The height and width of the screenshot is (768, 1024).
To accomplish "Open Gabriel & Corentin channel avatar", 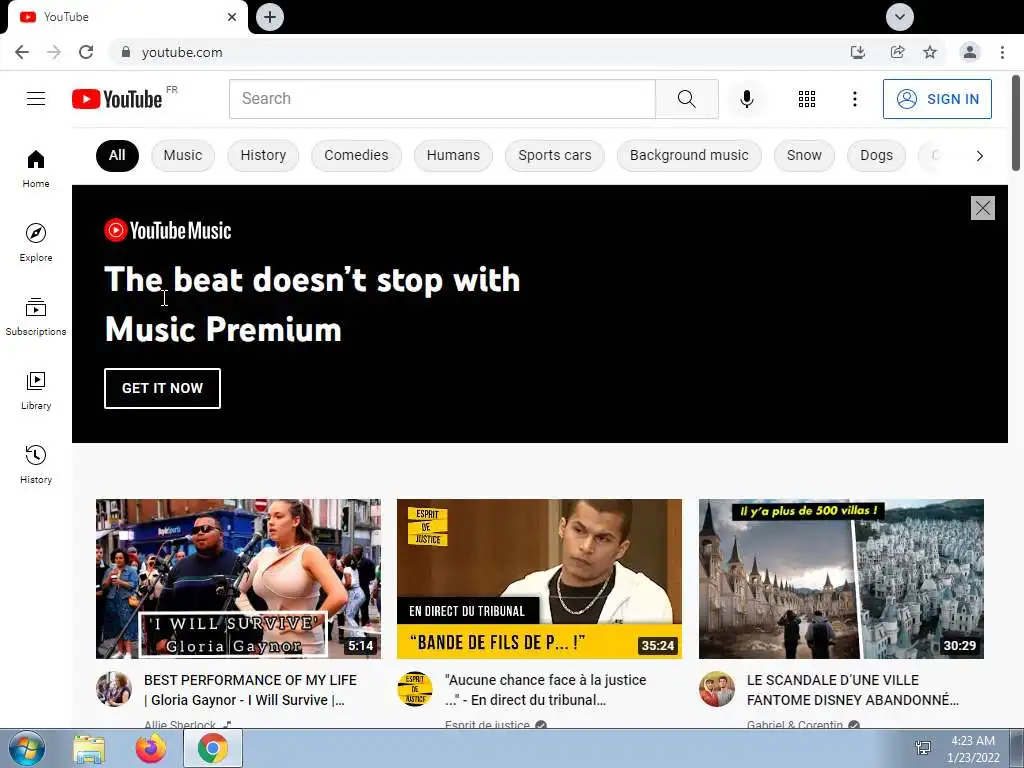I will [716, 689].
